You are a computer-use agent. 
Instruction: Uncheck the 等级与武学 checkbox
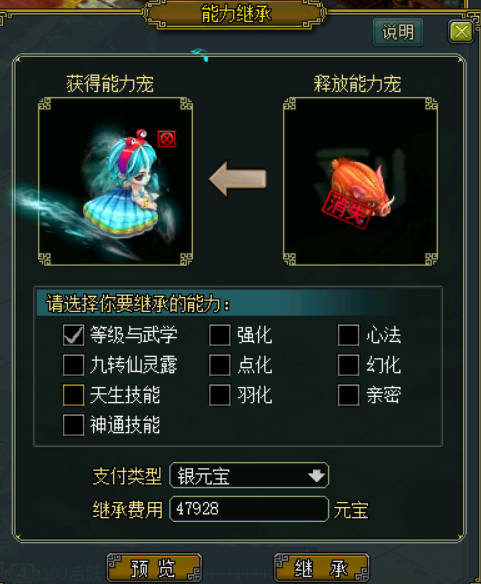coord(73,335)
